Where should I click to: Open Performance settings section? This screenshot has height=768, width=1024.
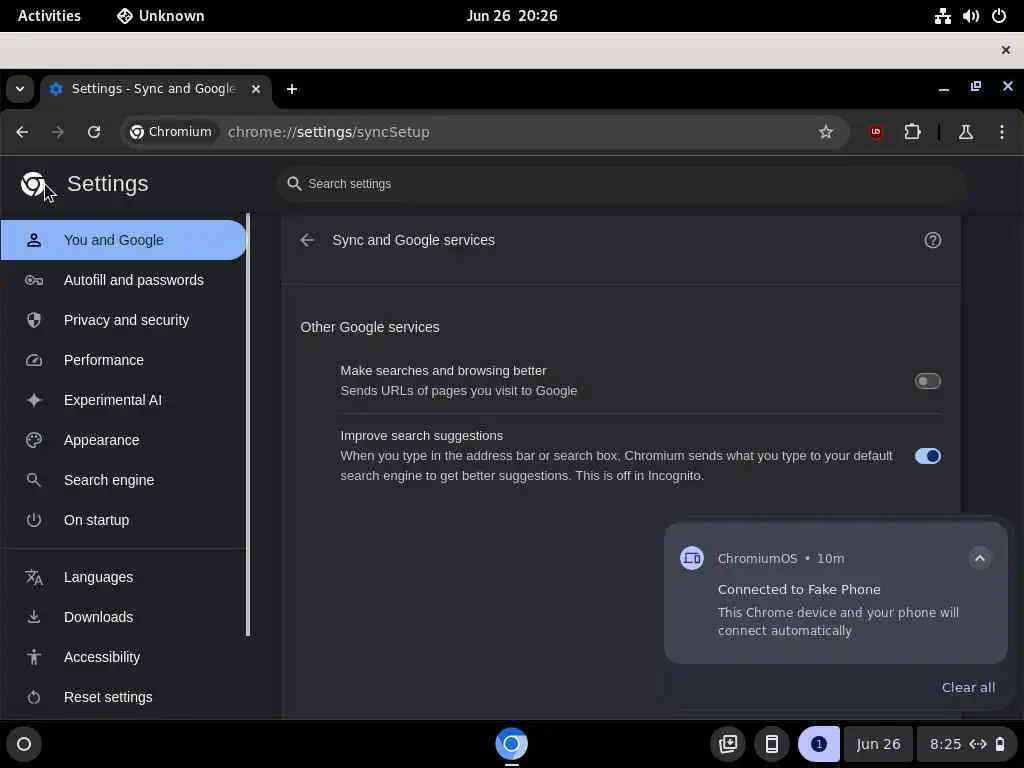tap(123, 360)
